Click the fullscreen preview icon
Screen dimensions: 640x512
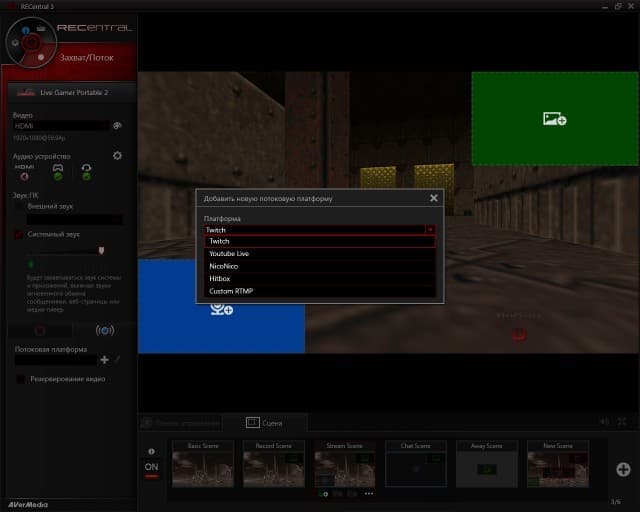click(x=622, y=422)
